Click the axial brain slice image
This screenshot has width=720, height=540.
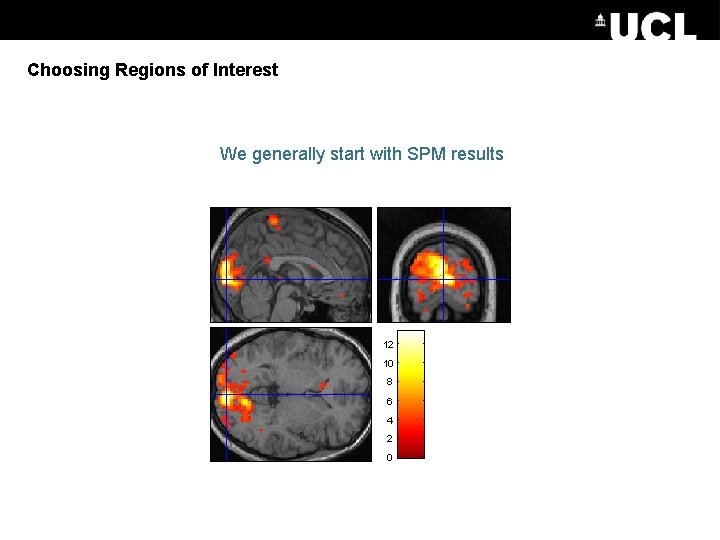(x=291, y=394)
